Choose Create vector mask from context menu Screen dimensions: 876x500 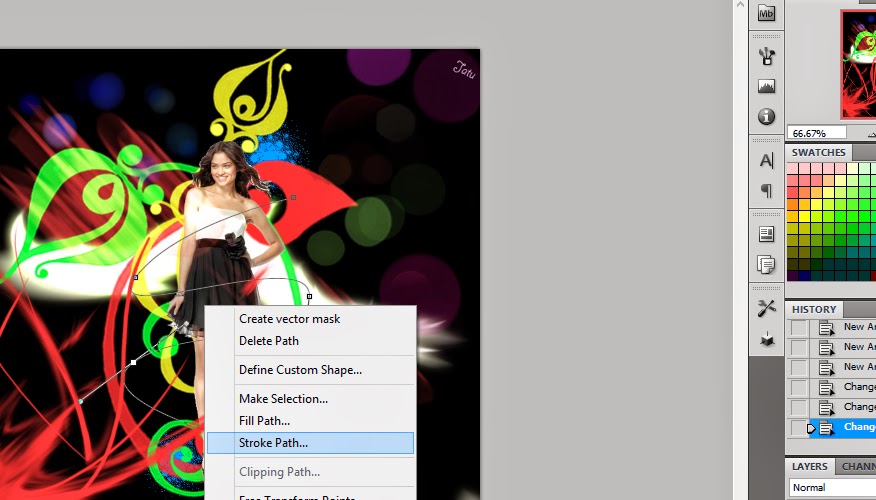coord(311,319)
